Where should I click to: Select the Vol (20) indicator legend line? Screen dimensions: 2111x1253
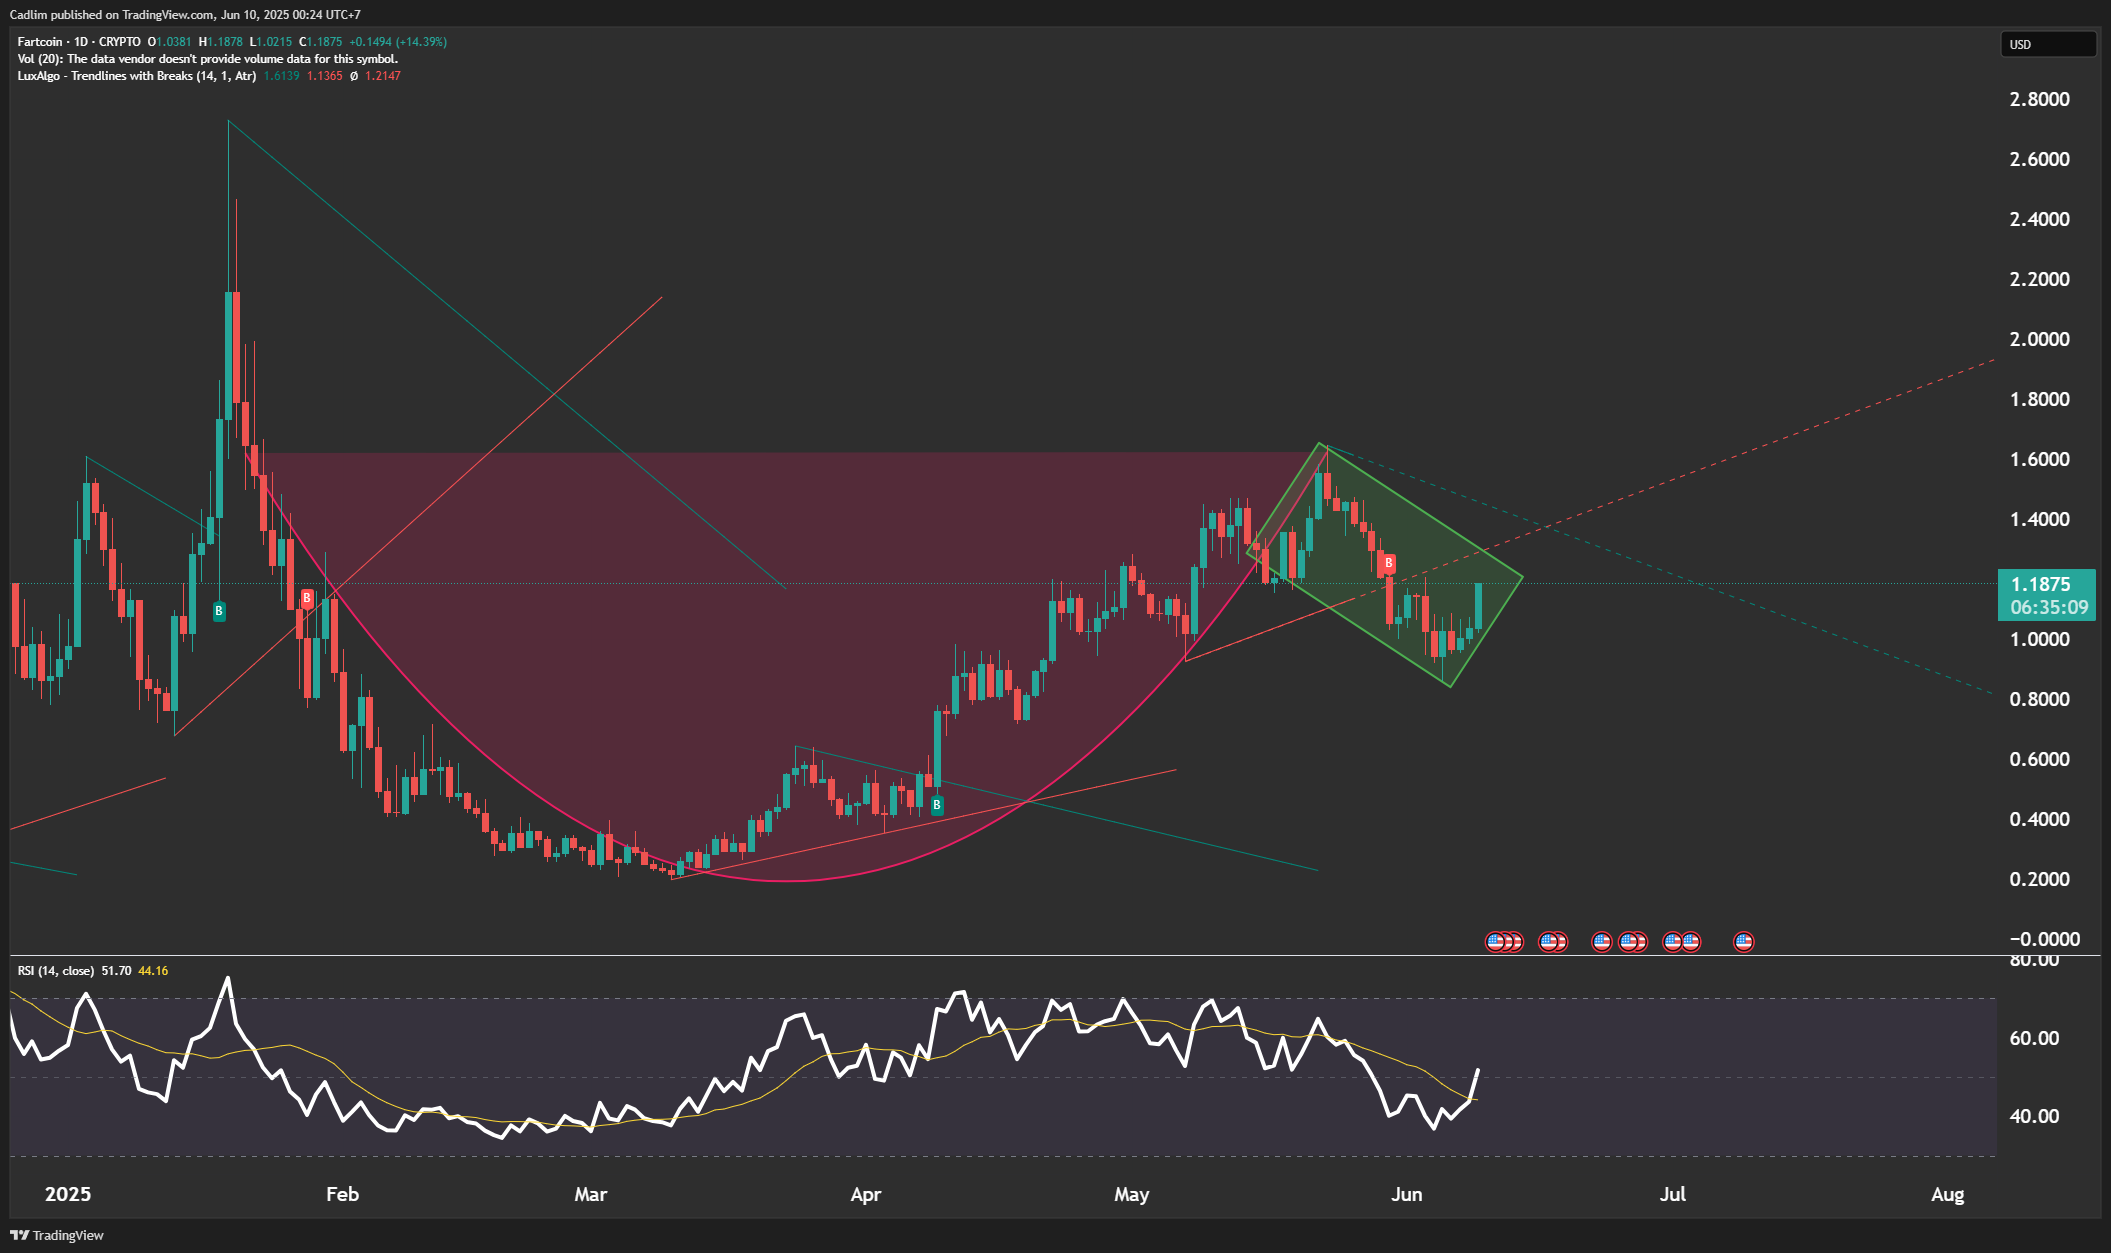click(208, 59)
